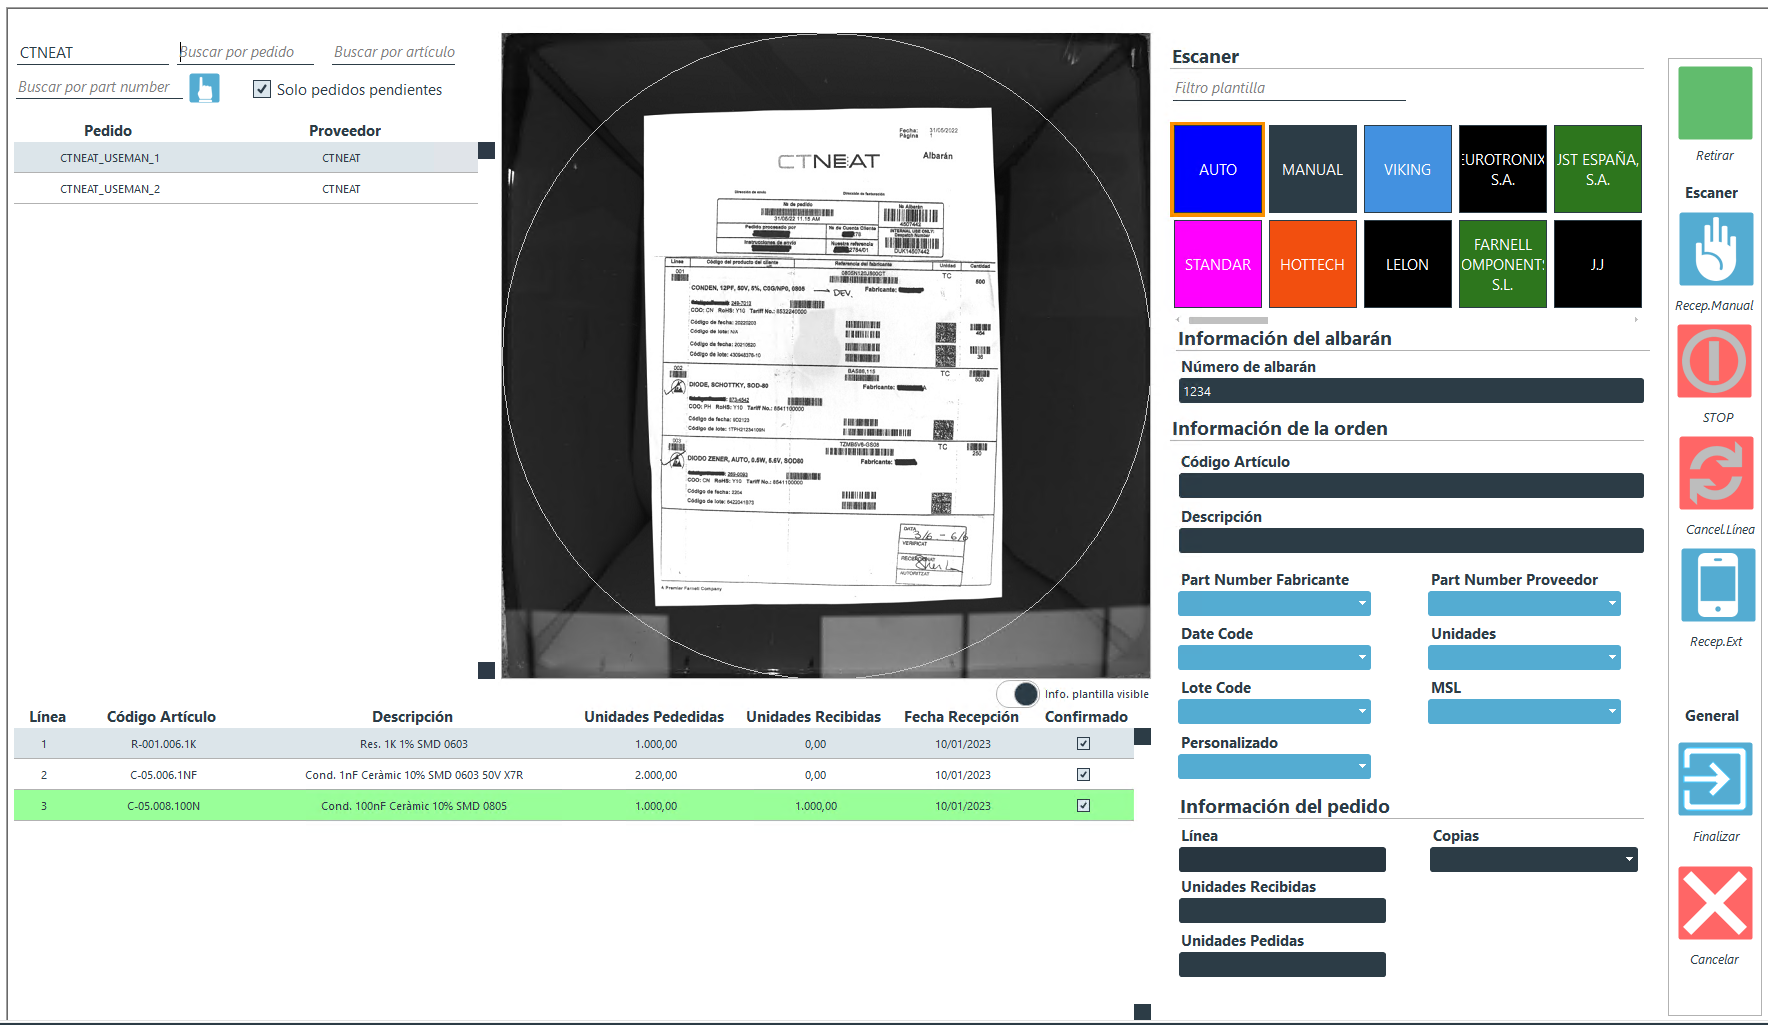1768x1025 pixels.
Task: Select the AUTO scanner template
Action: coord(1217,170)
